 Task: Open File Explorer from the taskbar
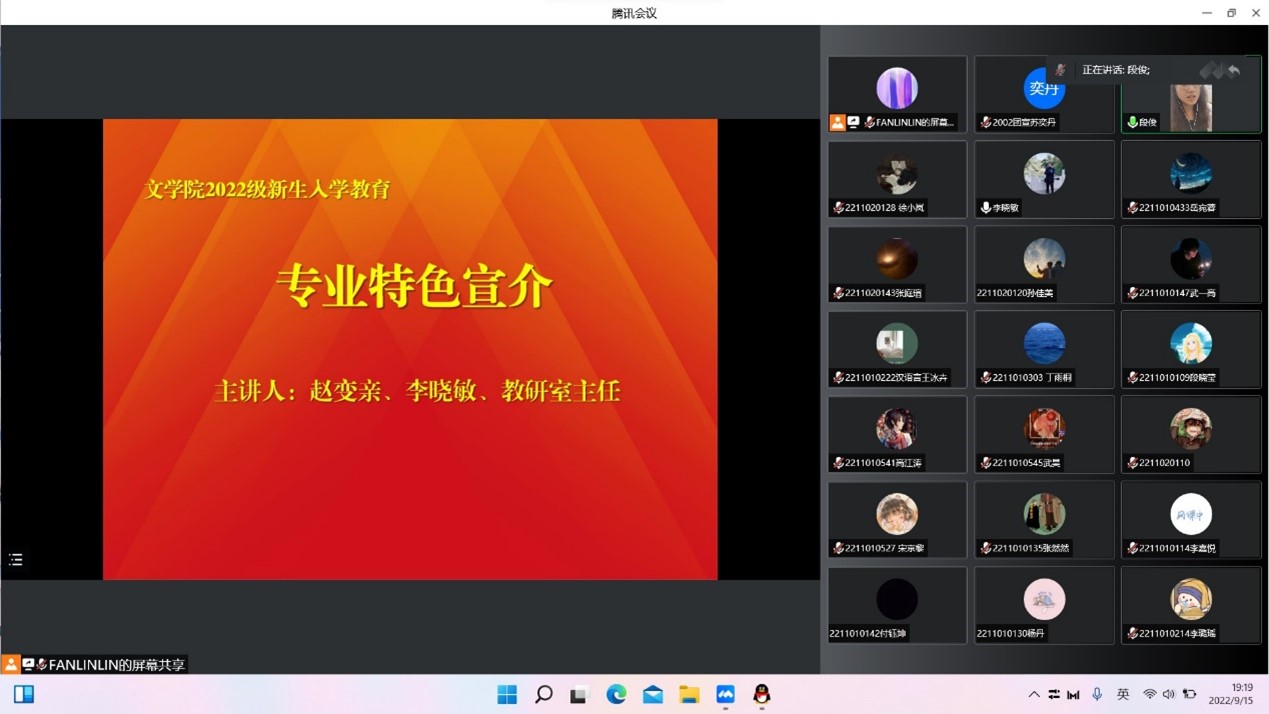pyautogui.click(x=689, y=695)
